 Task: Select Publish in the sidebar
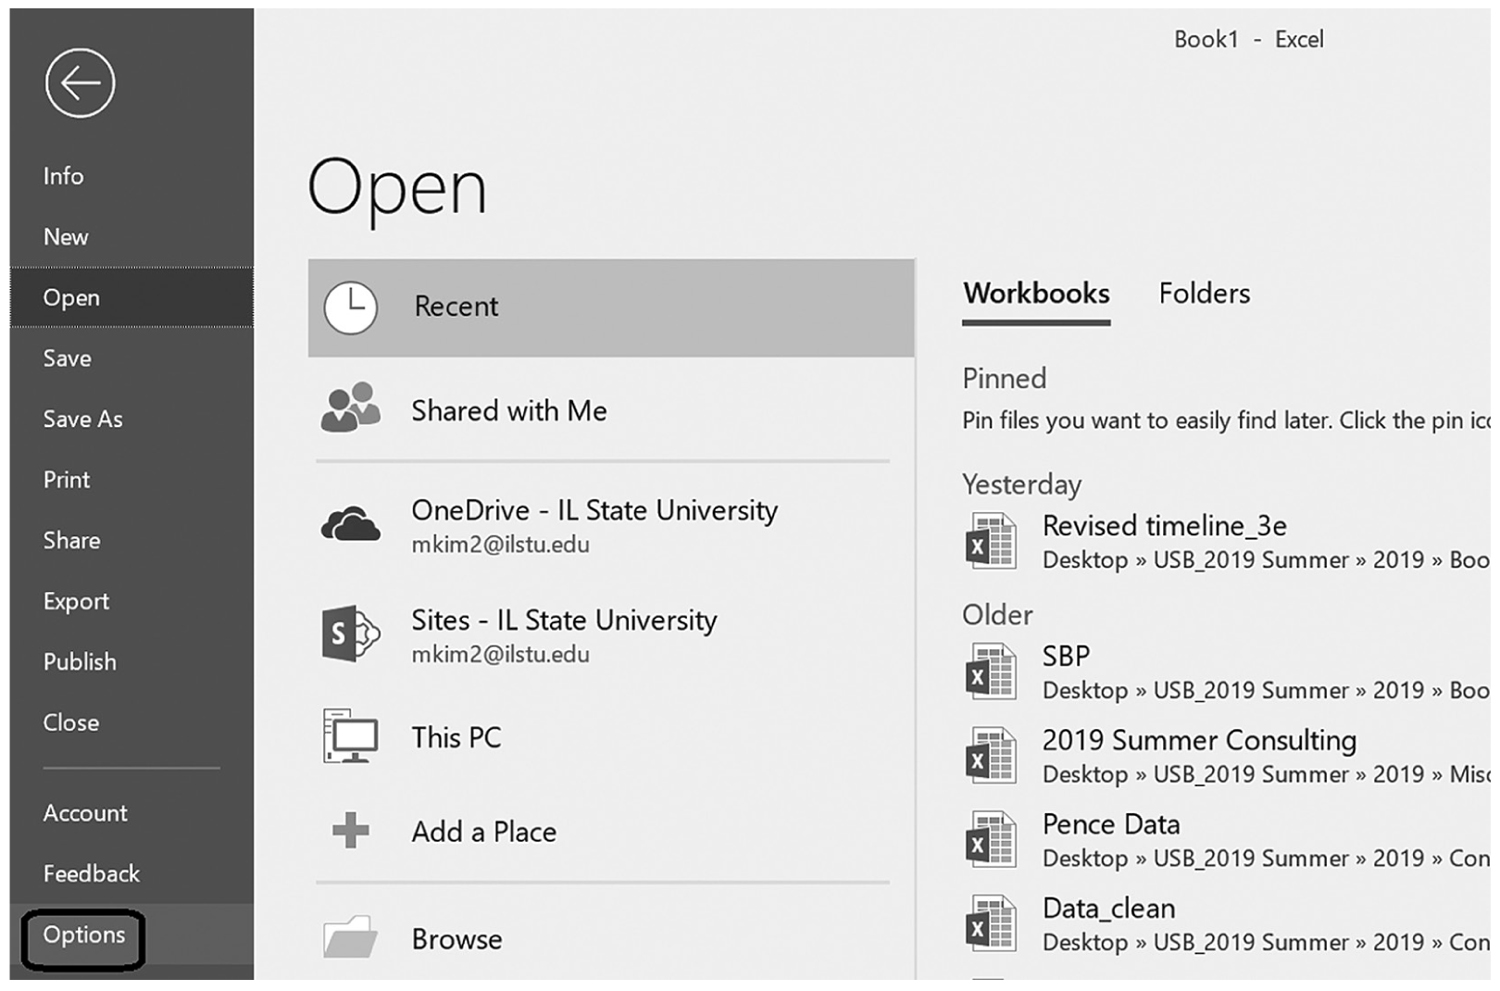click(131, 662)
